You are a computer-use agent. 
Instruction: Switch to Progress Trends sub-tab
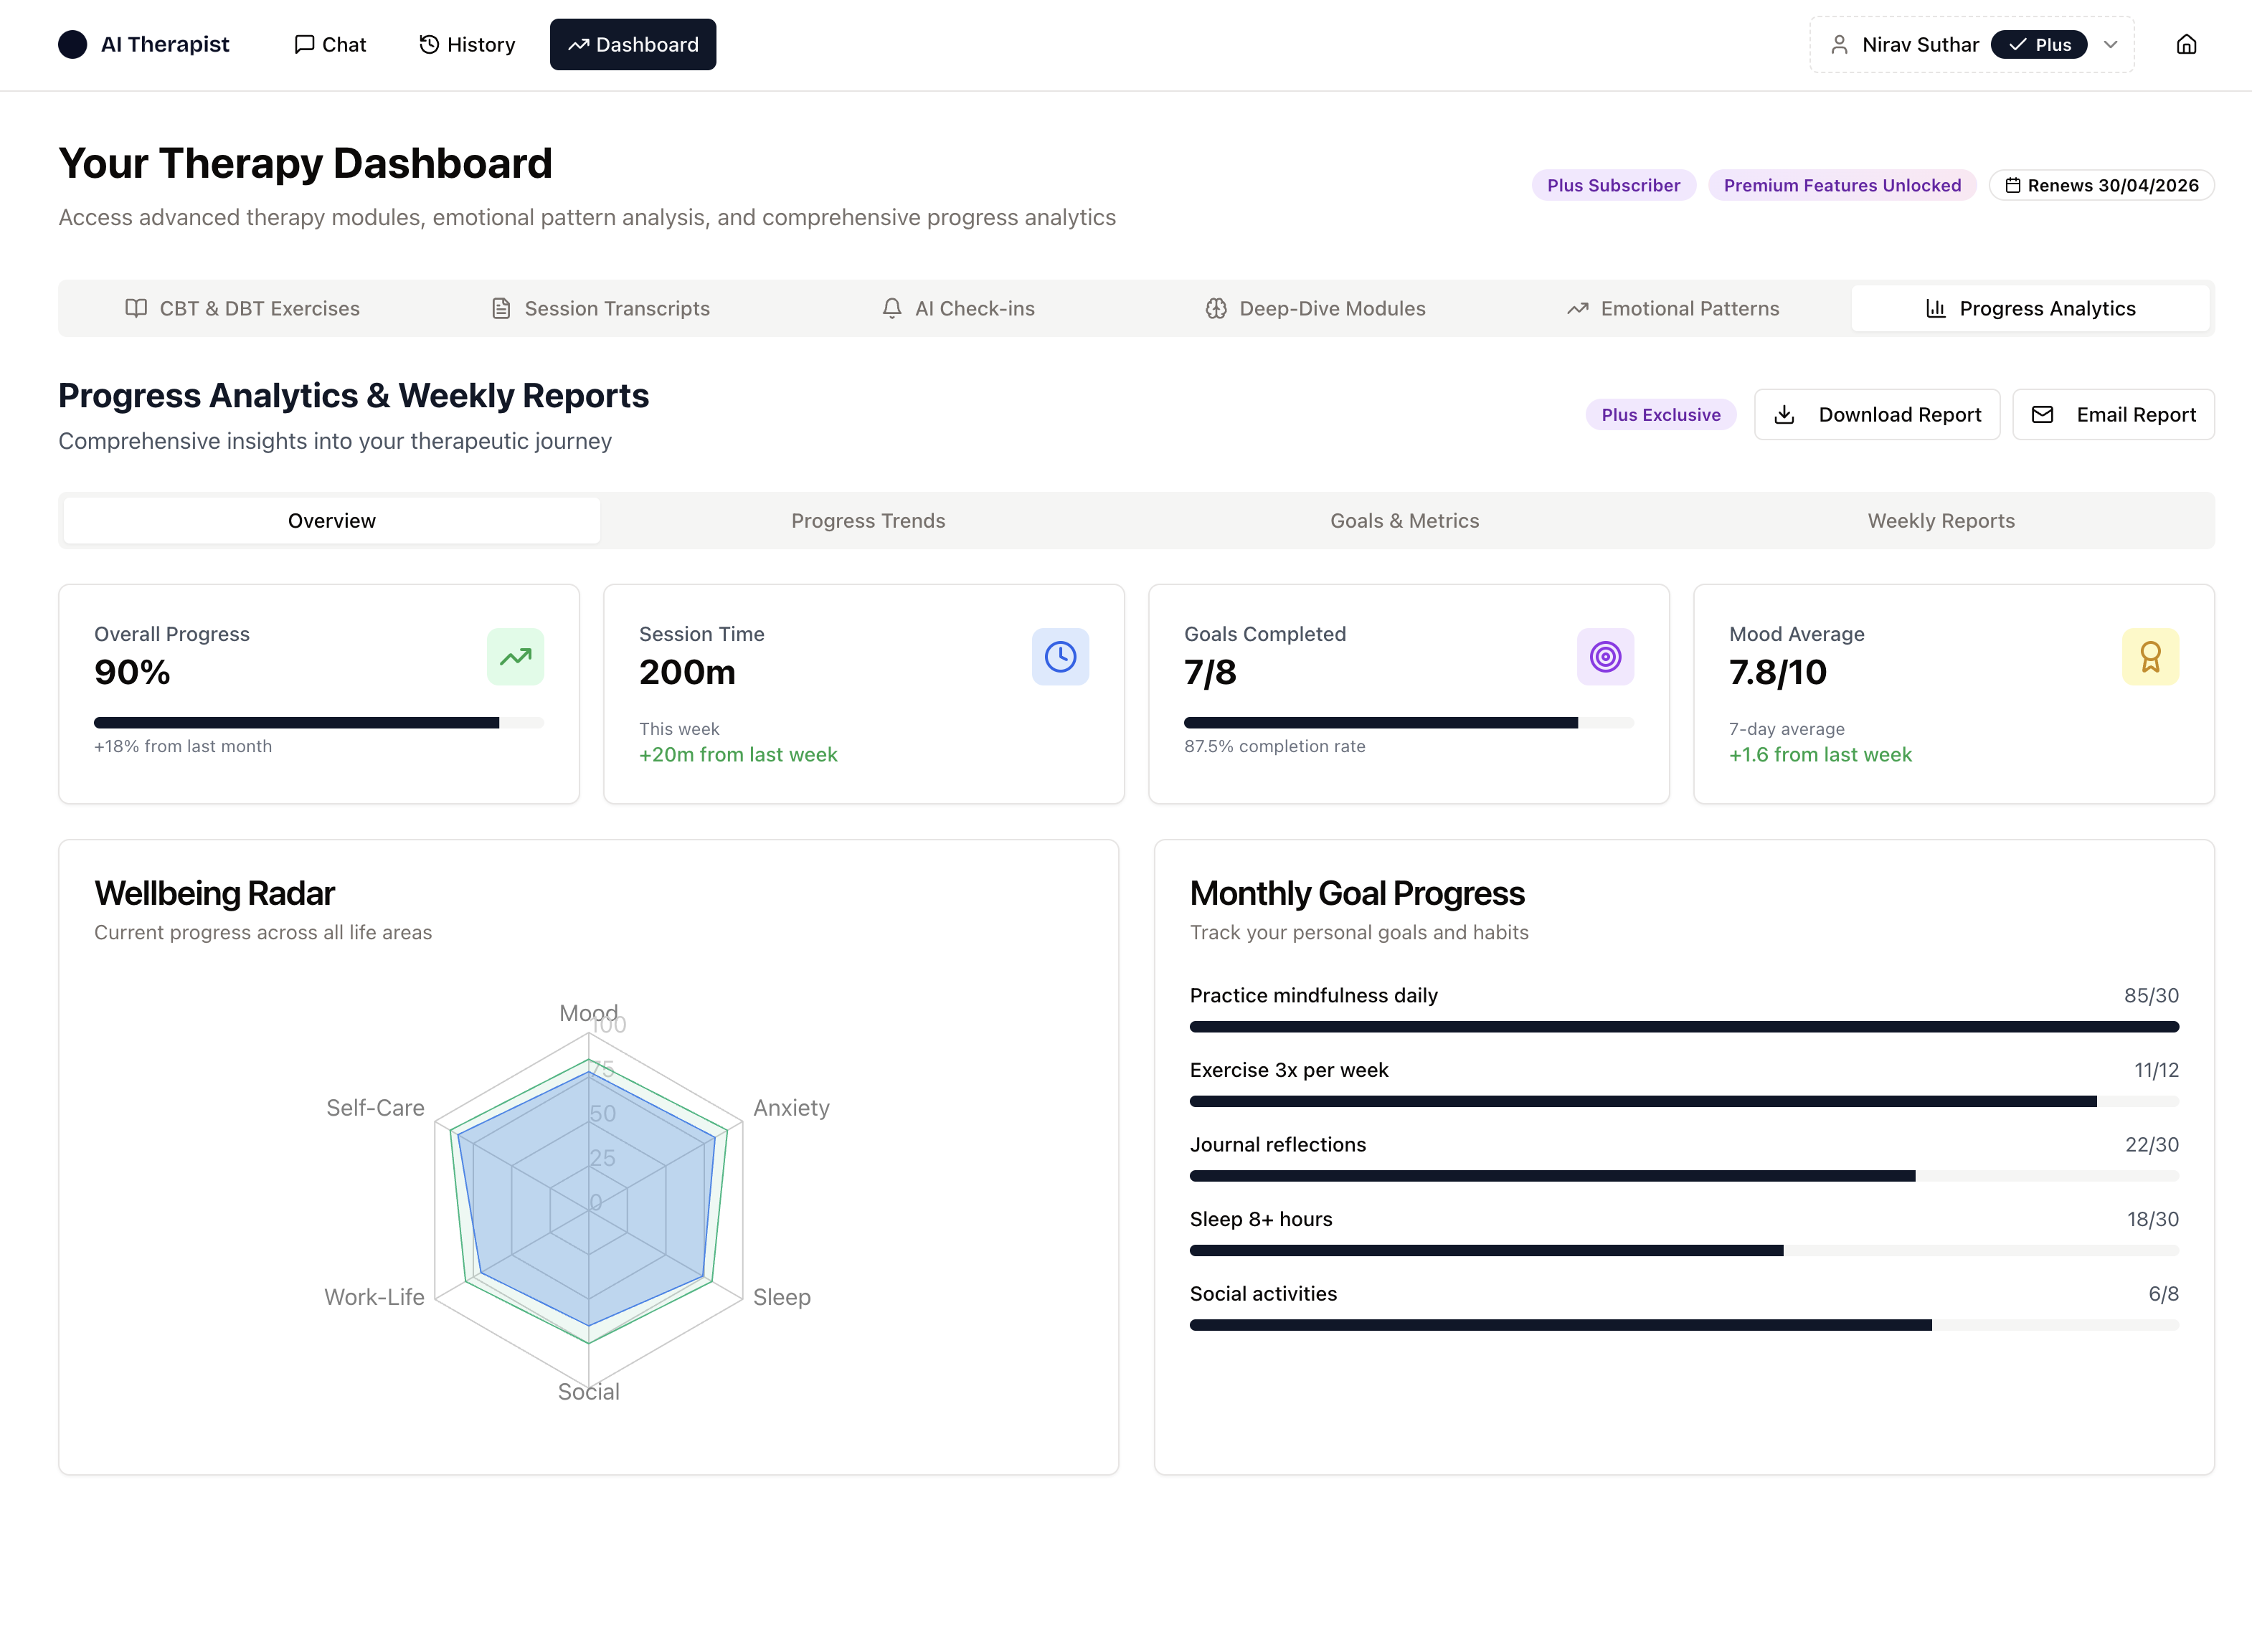point(868,520)
